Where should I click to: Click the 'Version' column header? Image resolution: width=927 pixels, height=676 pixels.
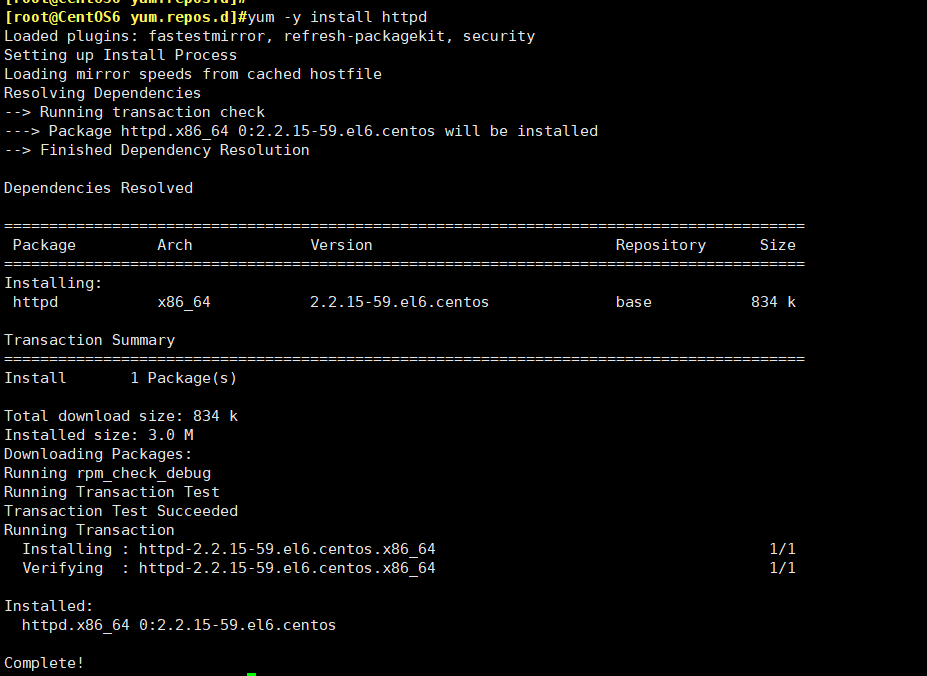click(342, 245)
